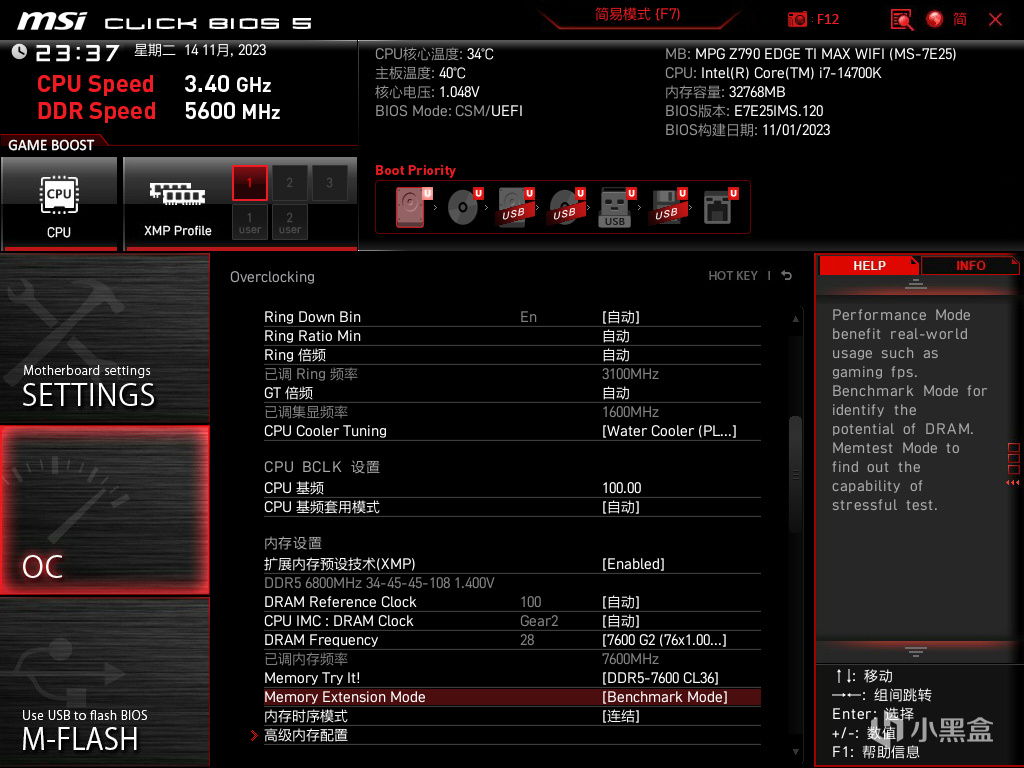Click the clock showing 23:37
The image size is (1024, 768).
click(x=77, y=52)
